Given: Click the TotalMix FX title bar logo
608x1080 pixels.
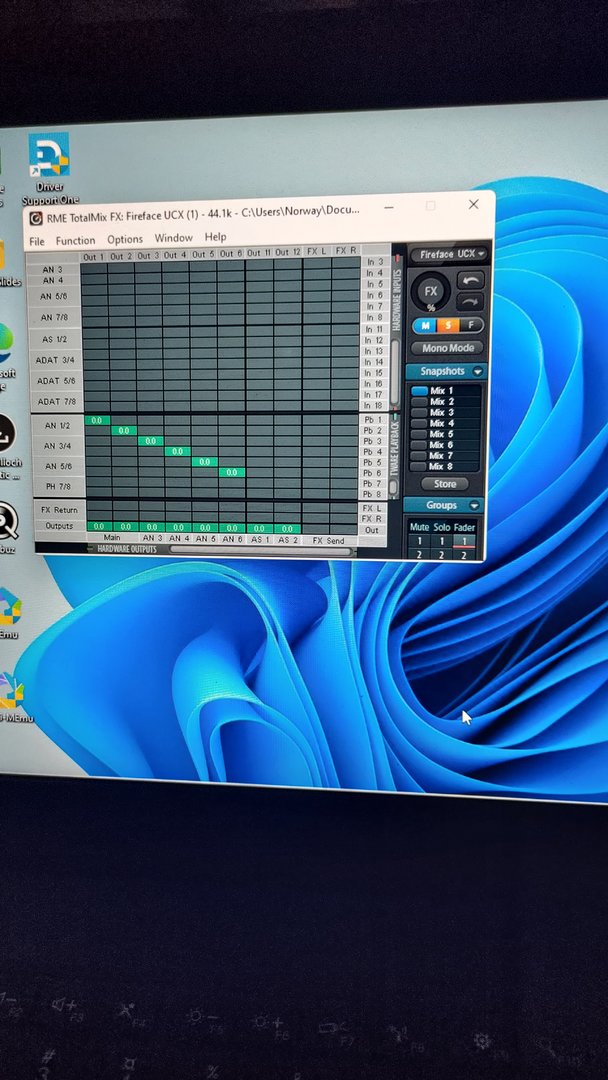Looking at the screenshot, I should [36, 218].
